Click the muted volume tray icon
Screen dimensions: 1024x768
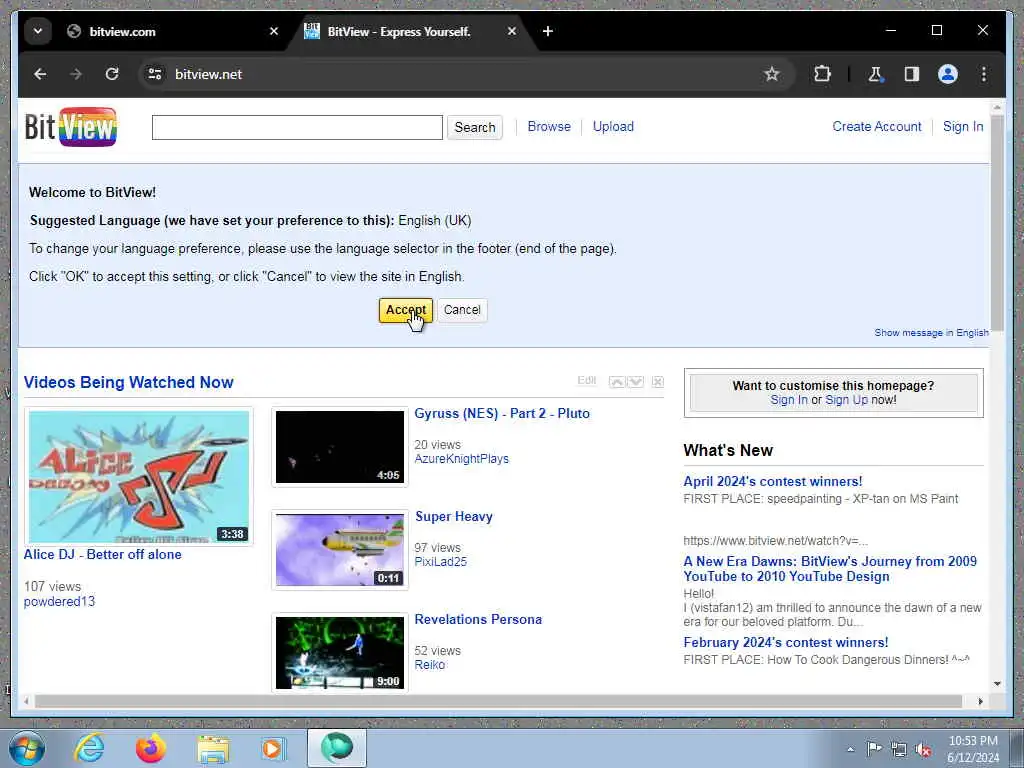click(923, 750)
